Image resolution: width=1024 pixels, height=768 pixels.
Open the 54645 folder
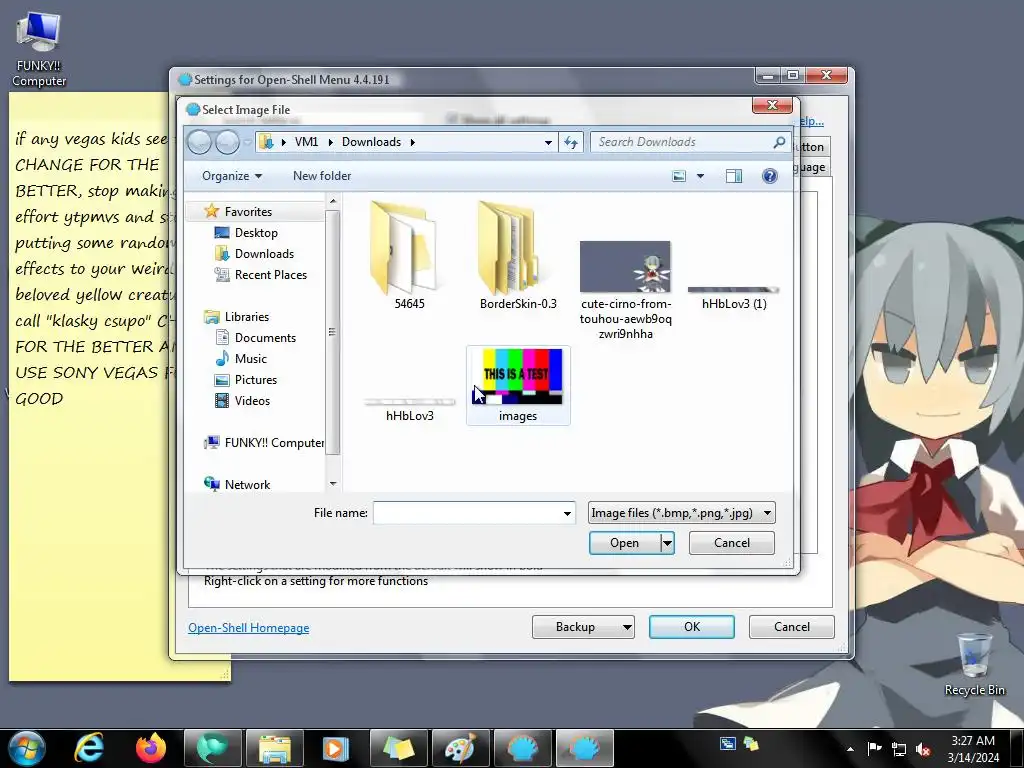[x=409, y=255]
